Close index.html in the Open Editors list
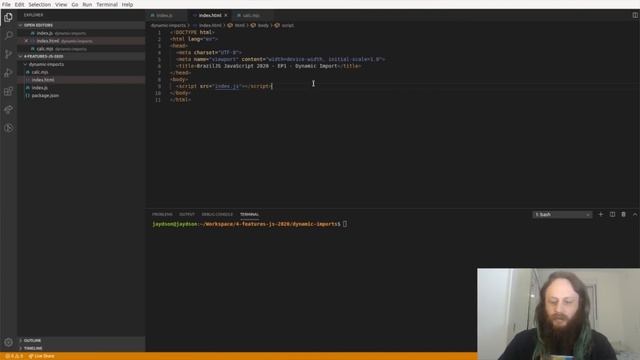This screenshot has height=360, width=640. tap(26, 41)
